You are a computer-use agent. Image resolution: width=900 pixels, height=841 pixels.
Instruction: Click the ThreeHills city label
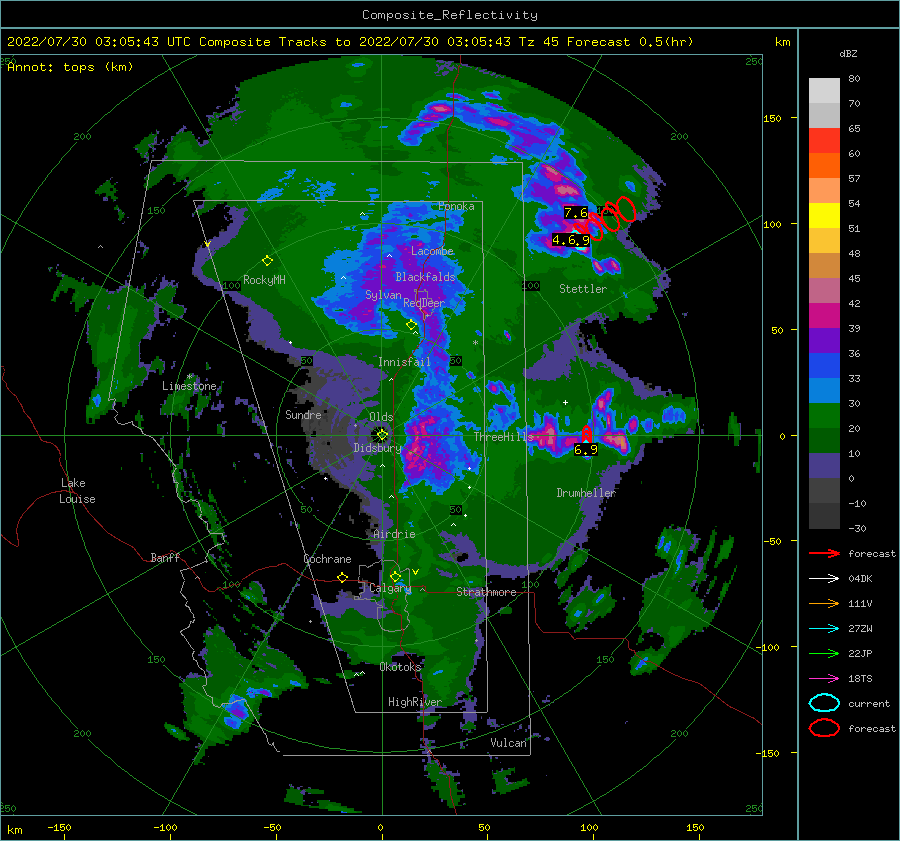pos(503,437)
